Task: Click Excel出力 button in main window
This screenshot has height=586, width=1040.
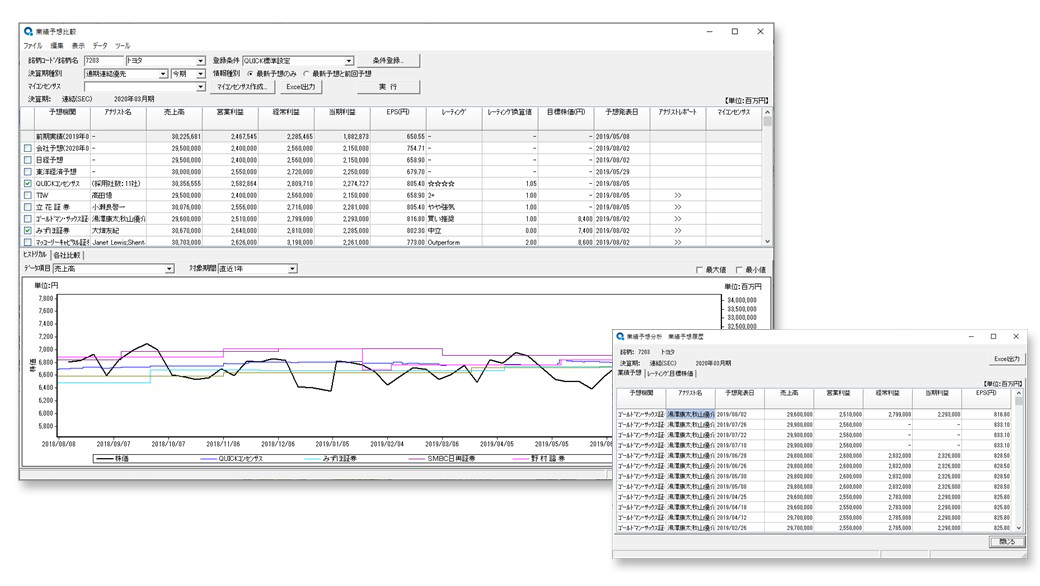Action: tap(300, 87)
